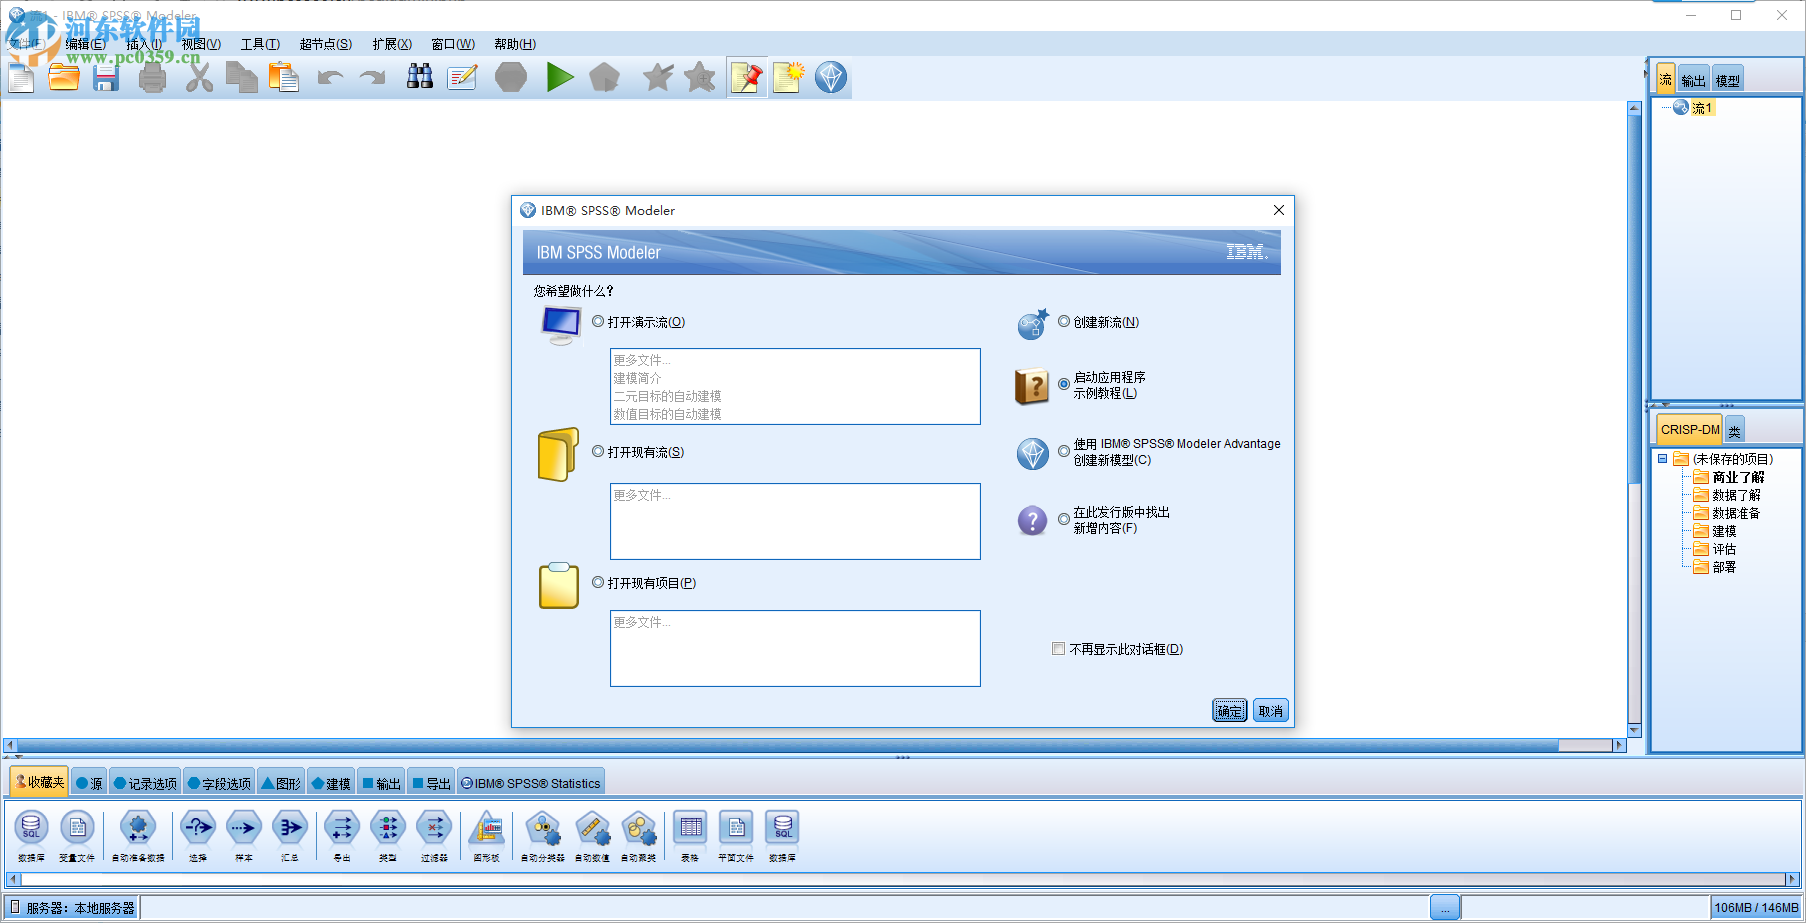Image resolution: width=1806 pixels, height=923 pixels.
Task: Choose the 创建新流 radio button
Action: (x=1063, y=322)
